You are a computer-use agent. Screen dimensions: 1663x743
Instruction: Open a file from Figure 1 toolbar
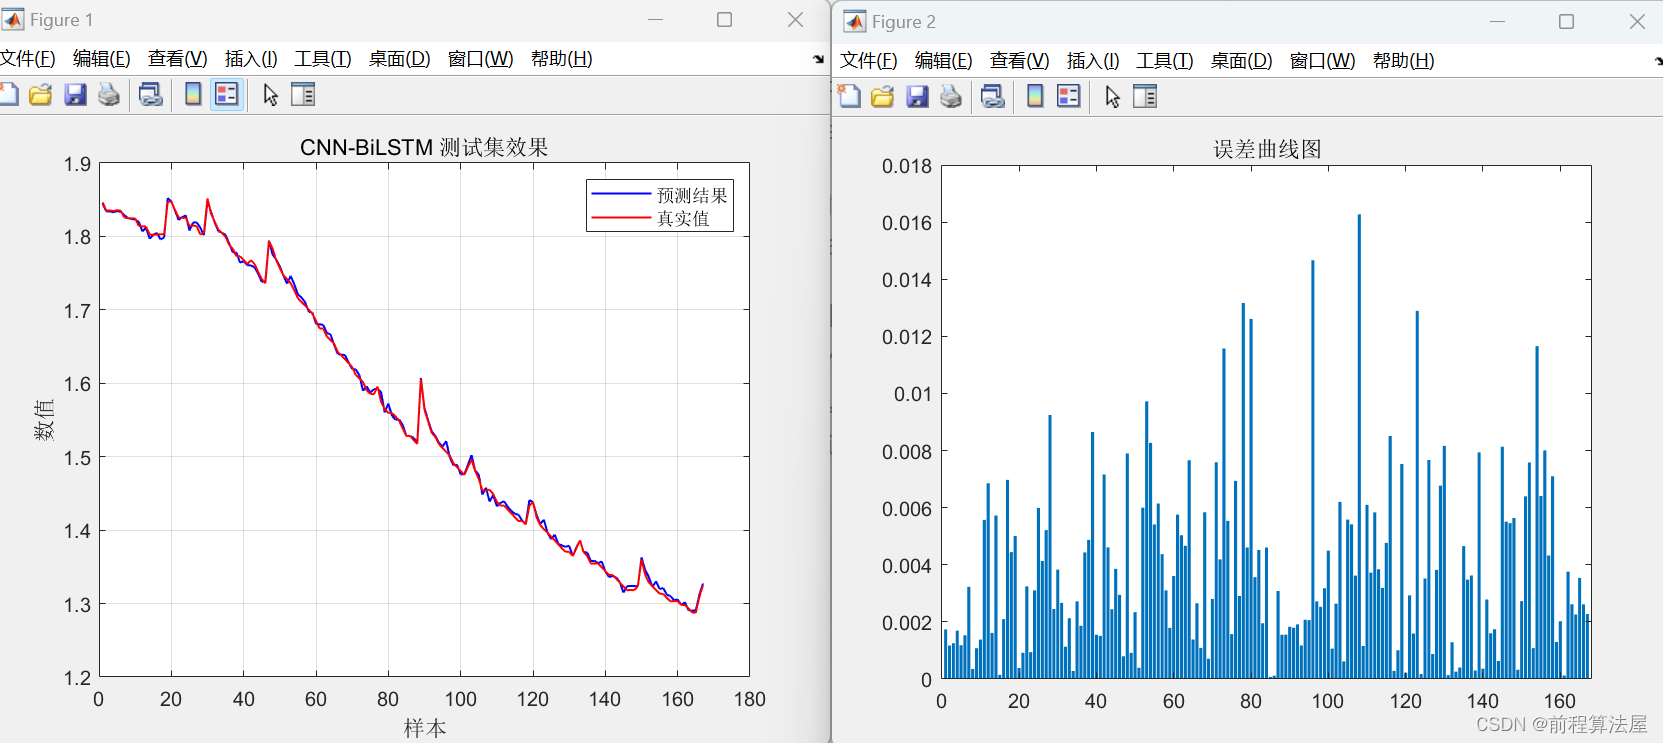tap(41, 95)
